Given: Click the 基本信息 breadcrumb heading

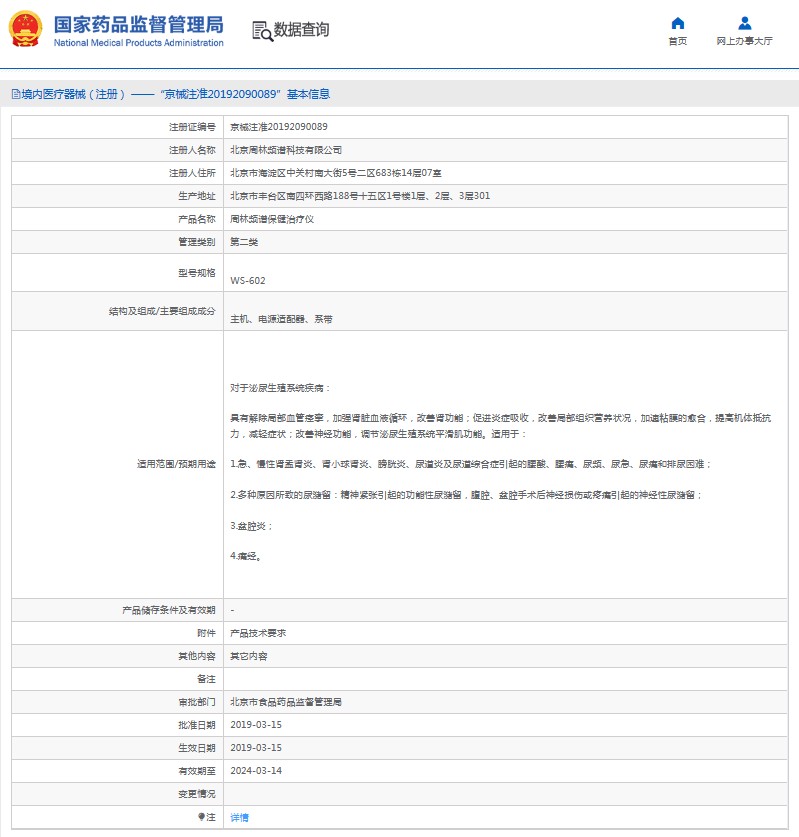Looking at the screenshot, I should coord(308,94).
